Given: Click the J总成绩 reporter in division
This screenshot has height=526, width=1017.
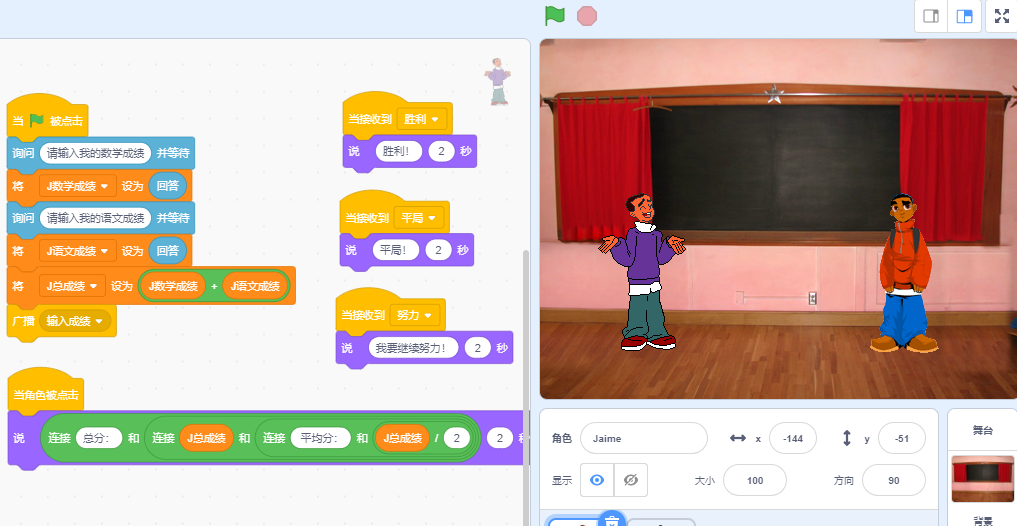Looking at the screenshot, I should click(402, 438).
